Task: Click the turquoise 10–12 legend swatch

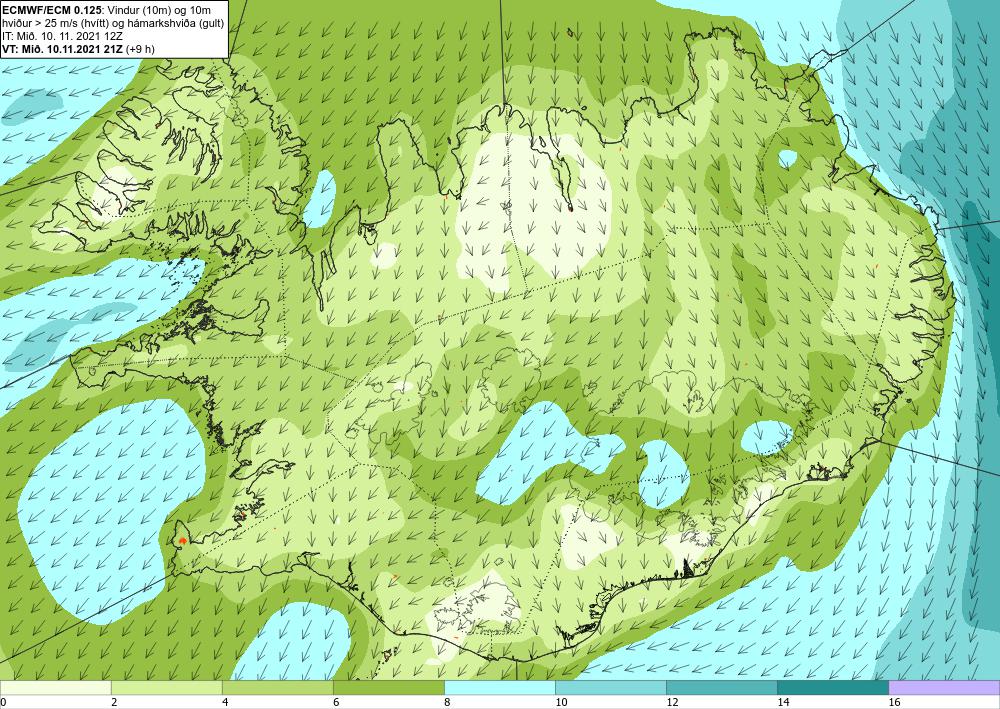Action: [610, 687]
